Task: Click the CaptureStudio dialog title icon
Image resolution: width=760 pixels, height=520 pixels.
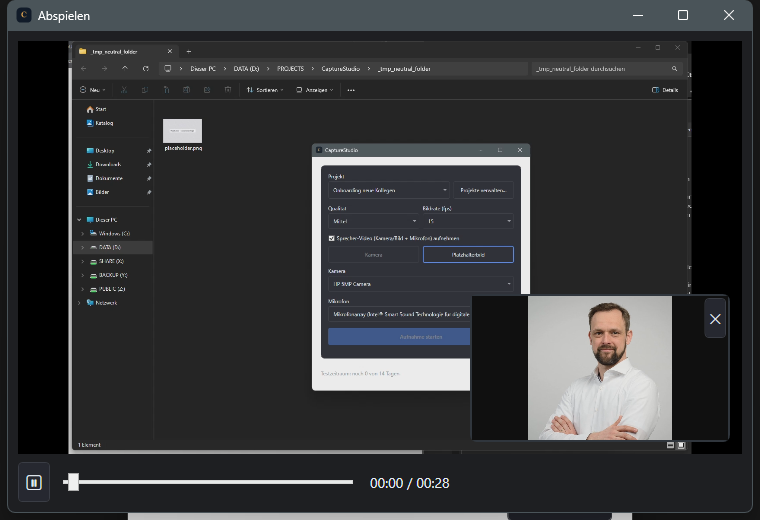Action: [319, 150]
